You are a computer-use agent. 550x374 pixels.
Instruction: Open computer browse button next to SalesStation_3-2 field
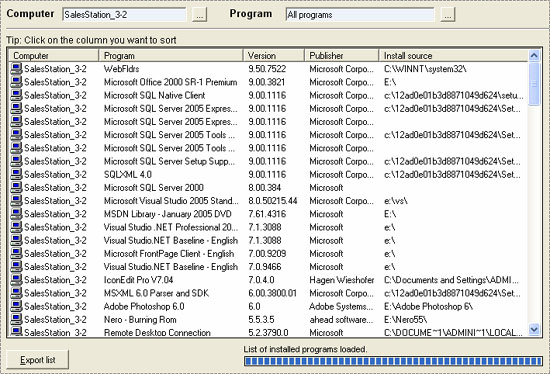tap(200, 15)
